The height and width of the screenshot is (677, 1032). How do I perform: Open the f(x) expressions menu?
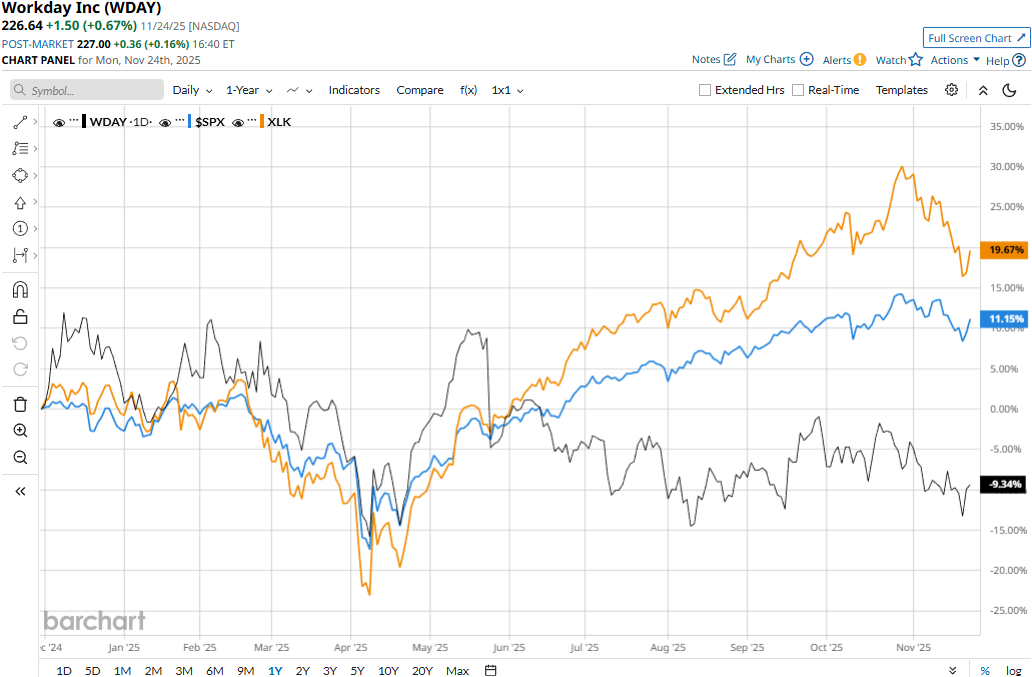coord(469,90)
